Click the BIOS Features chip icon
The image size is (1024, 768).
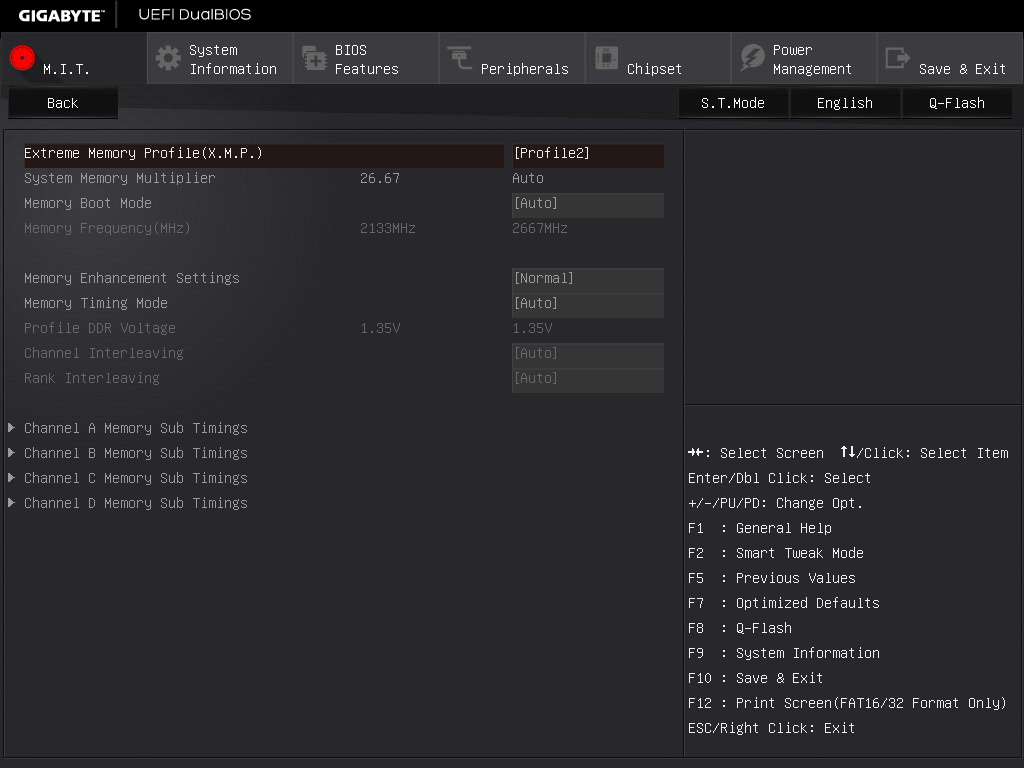[314, 58]
